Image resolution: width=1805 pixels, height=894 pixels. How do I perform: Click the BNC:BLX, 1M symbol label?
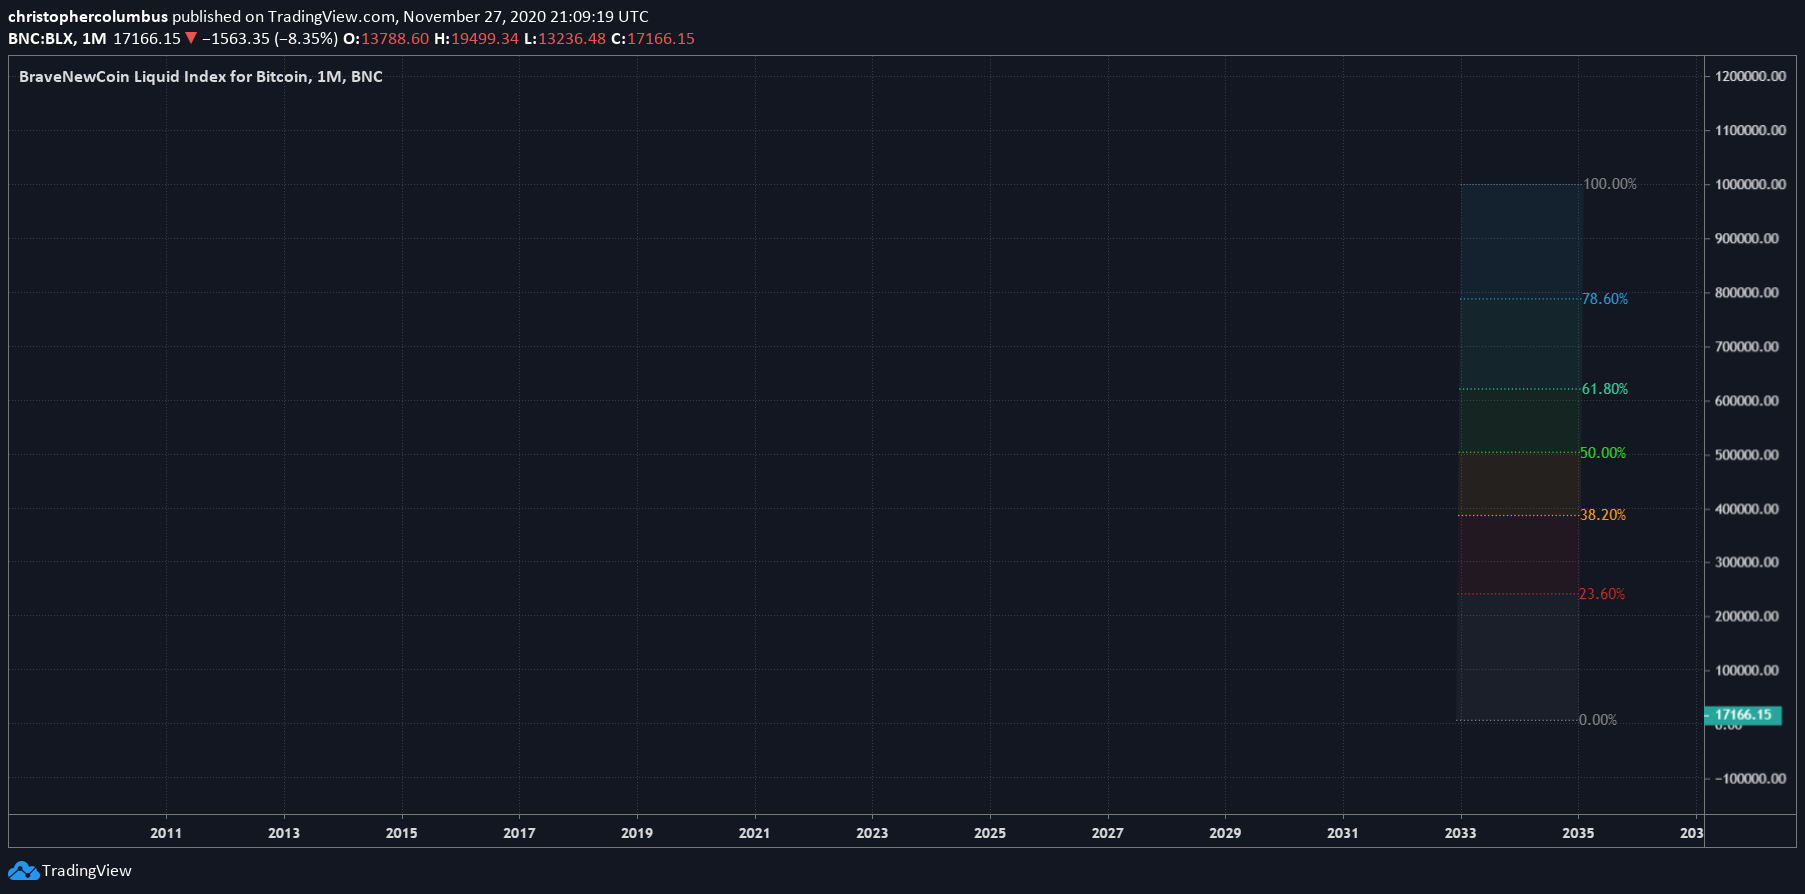[x=57, y=39]
